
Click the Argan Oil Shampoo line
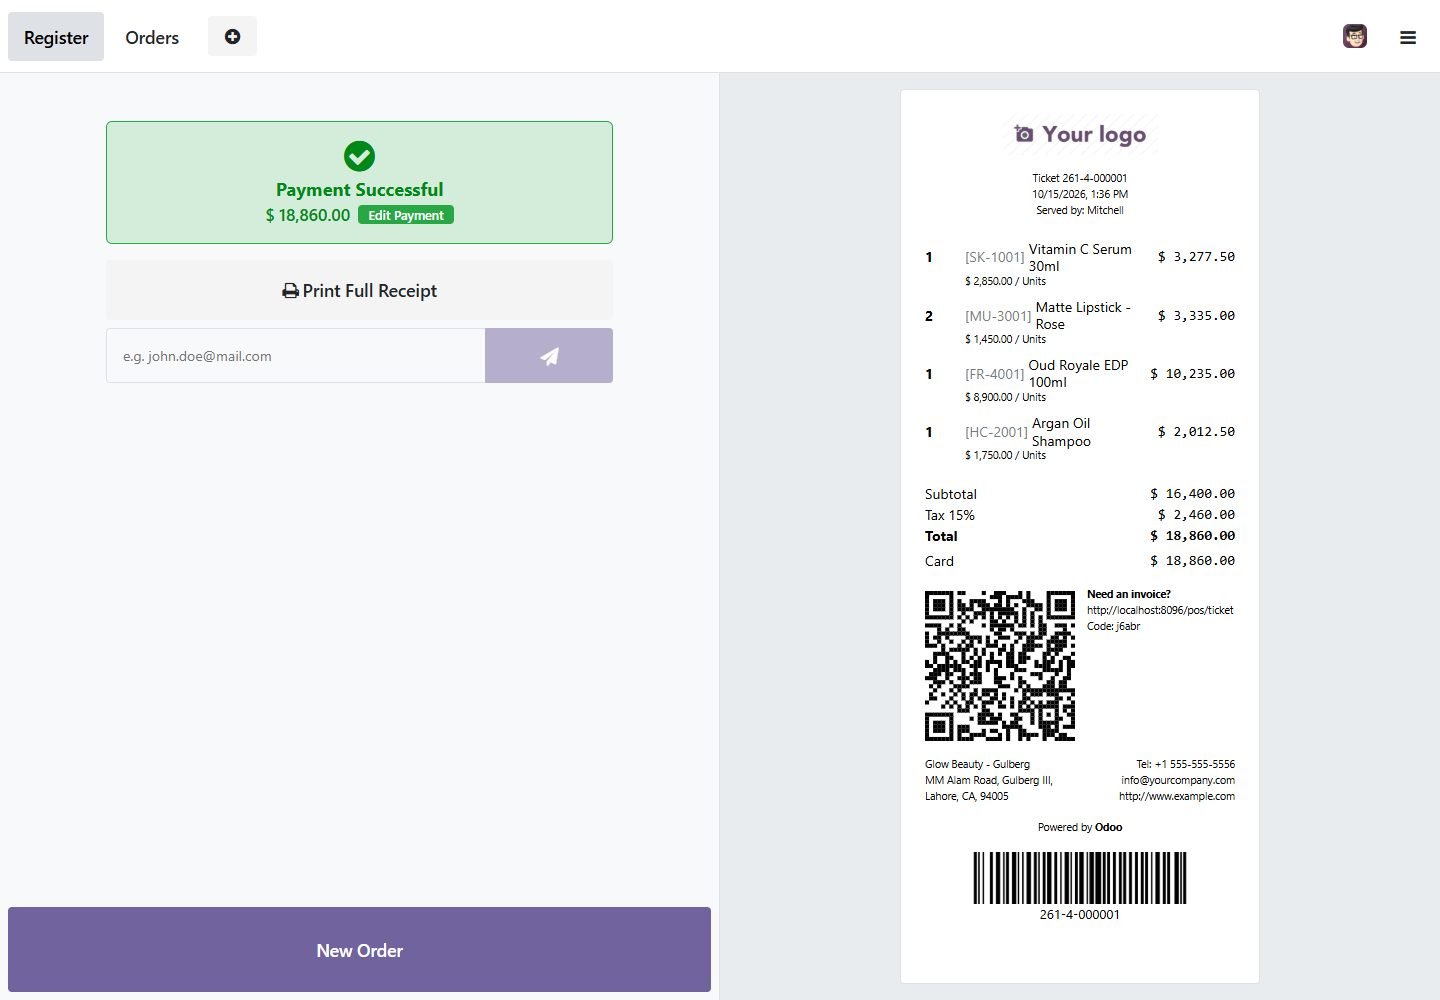coord(1080,439)
